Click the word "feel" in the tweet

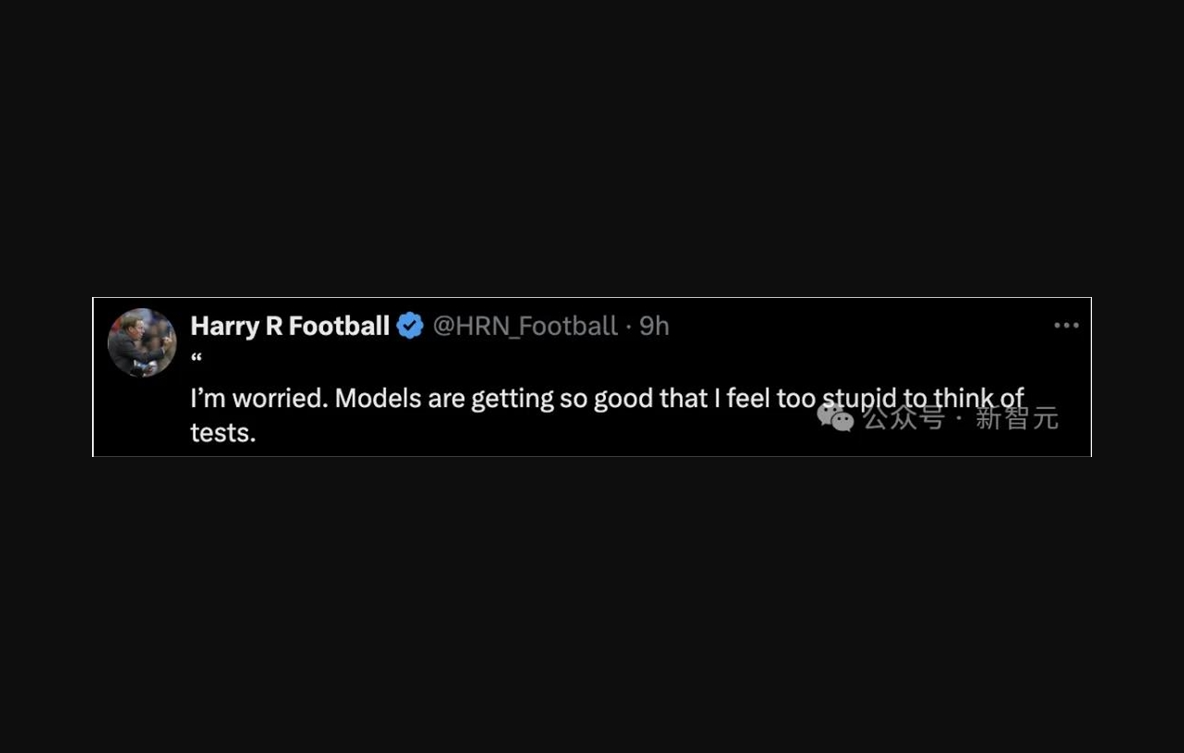tap(748, 398)
